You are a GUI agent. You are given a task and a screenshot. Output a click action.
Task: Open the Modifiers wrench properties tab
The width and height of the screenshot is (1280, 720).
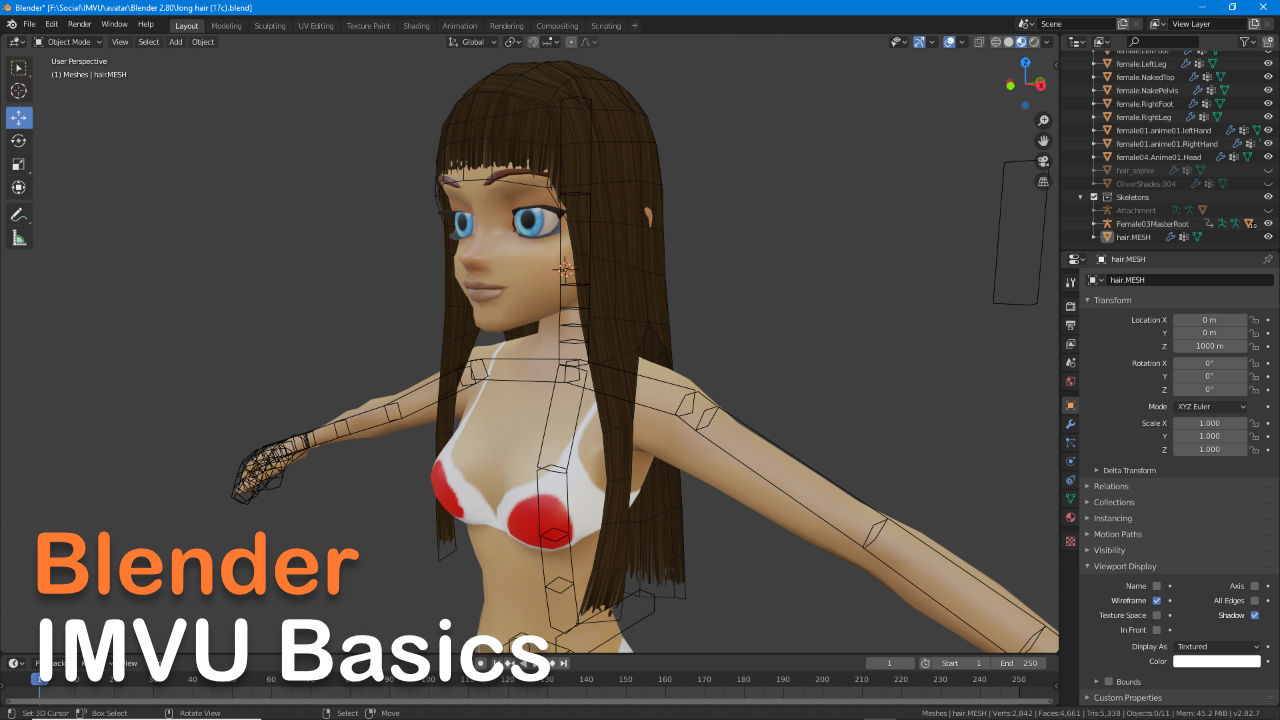[x=1071, y=424]
